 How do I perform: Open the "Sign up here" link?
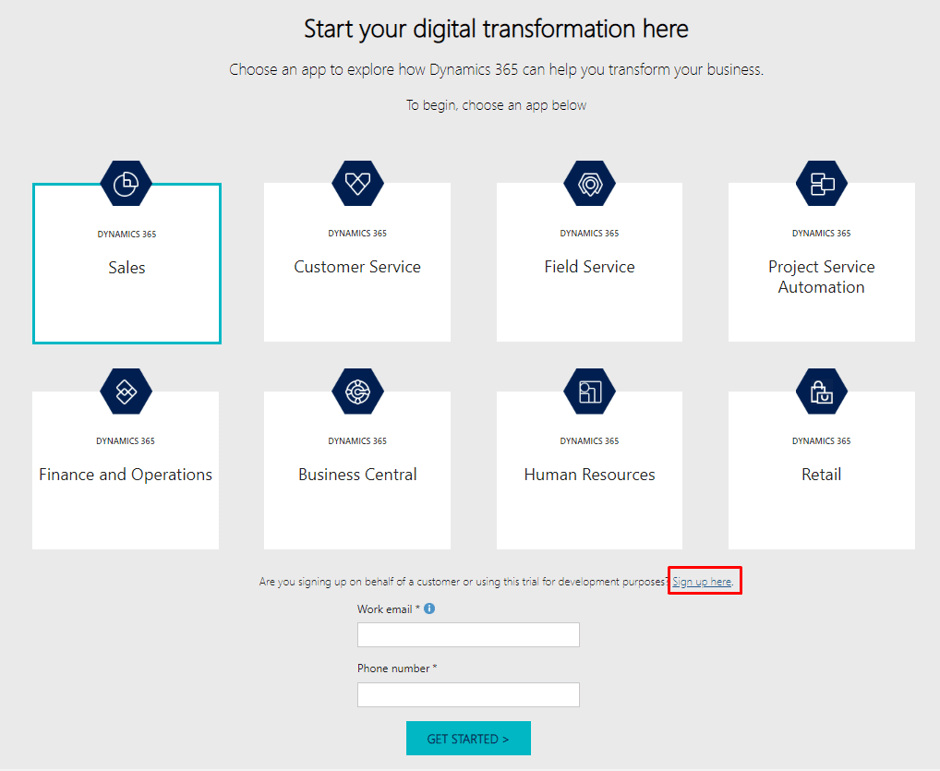pos(703,580)
